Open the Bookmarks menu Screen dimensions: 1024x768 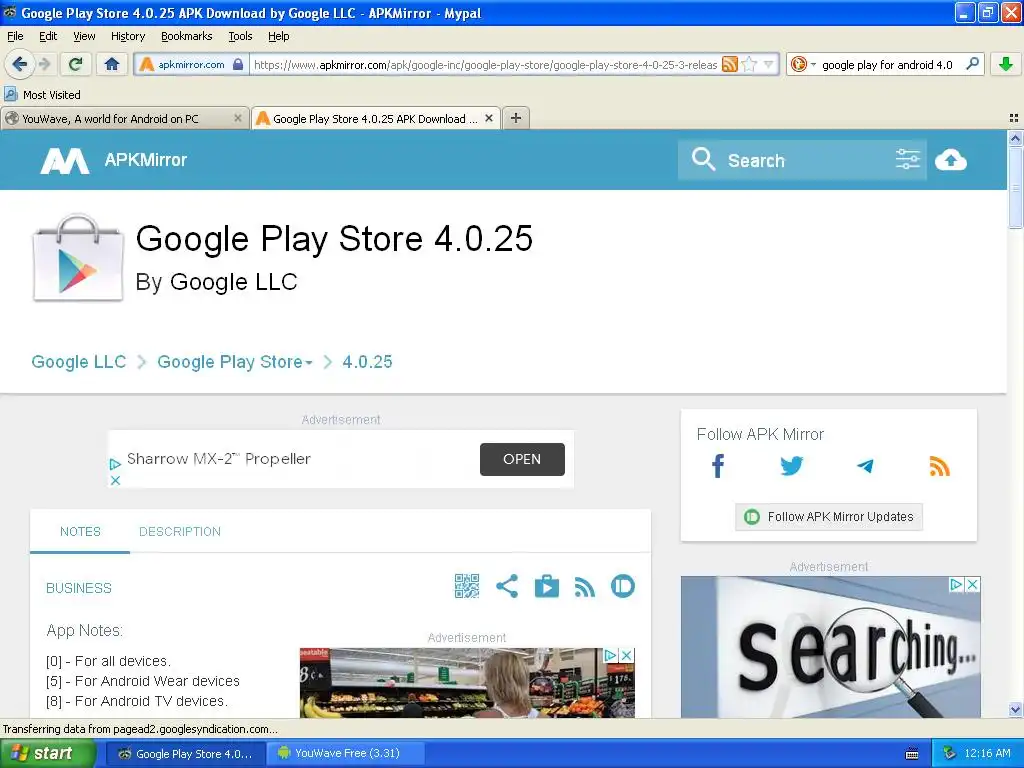point(186,36)
